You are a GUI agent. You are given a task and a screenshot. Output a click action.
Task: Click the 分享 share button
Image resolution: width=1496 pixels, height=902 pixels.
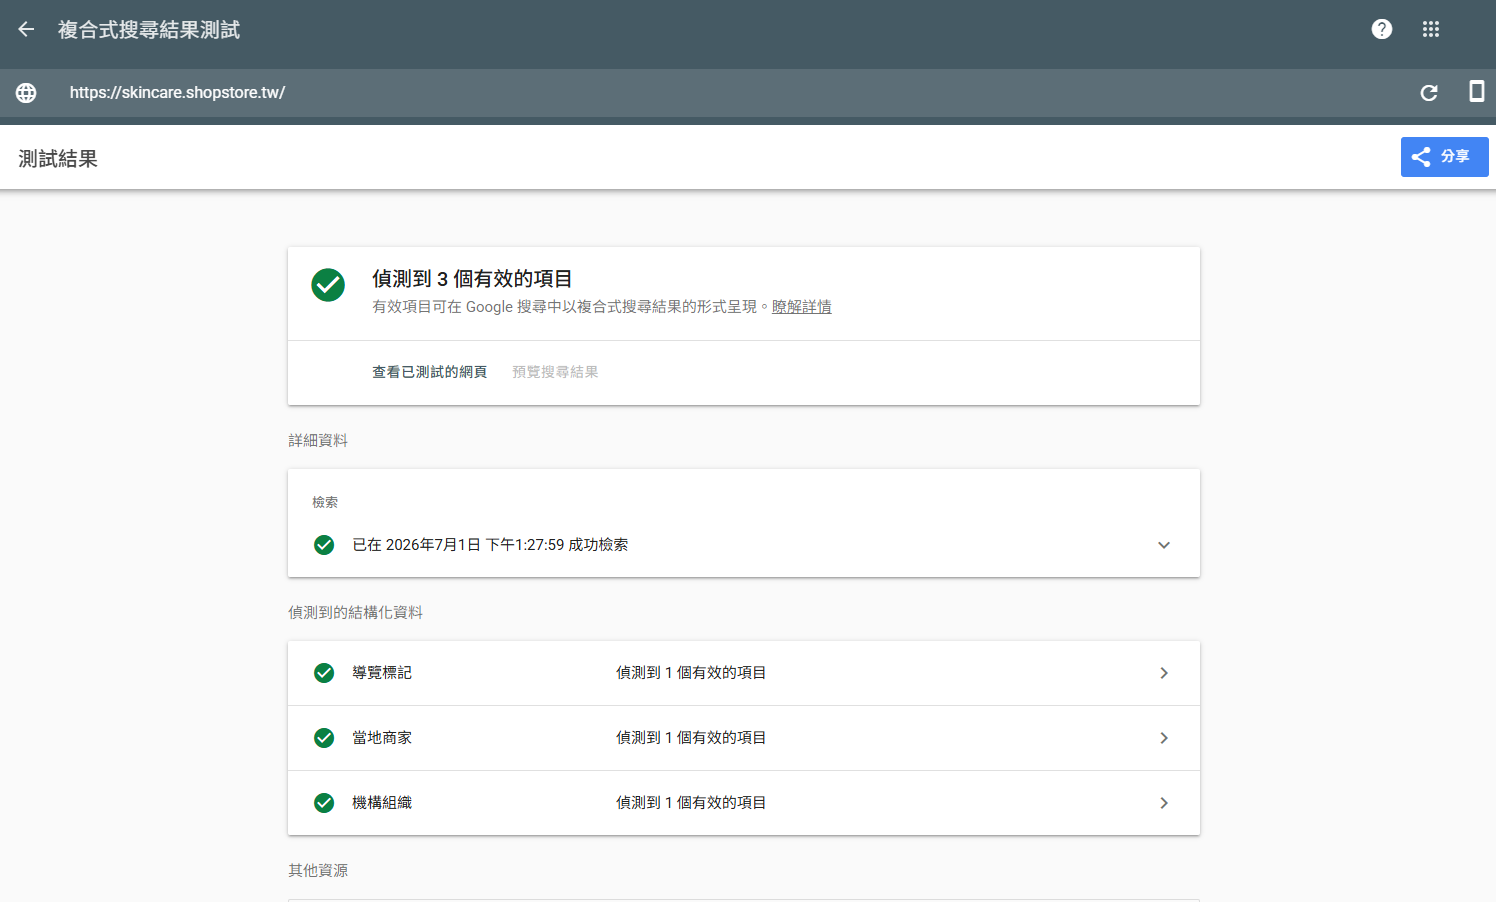pos(1444,157)
